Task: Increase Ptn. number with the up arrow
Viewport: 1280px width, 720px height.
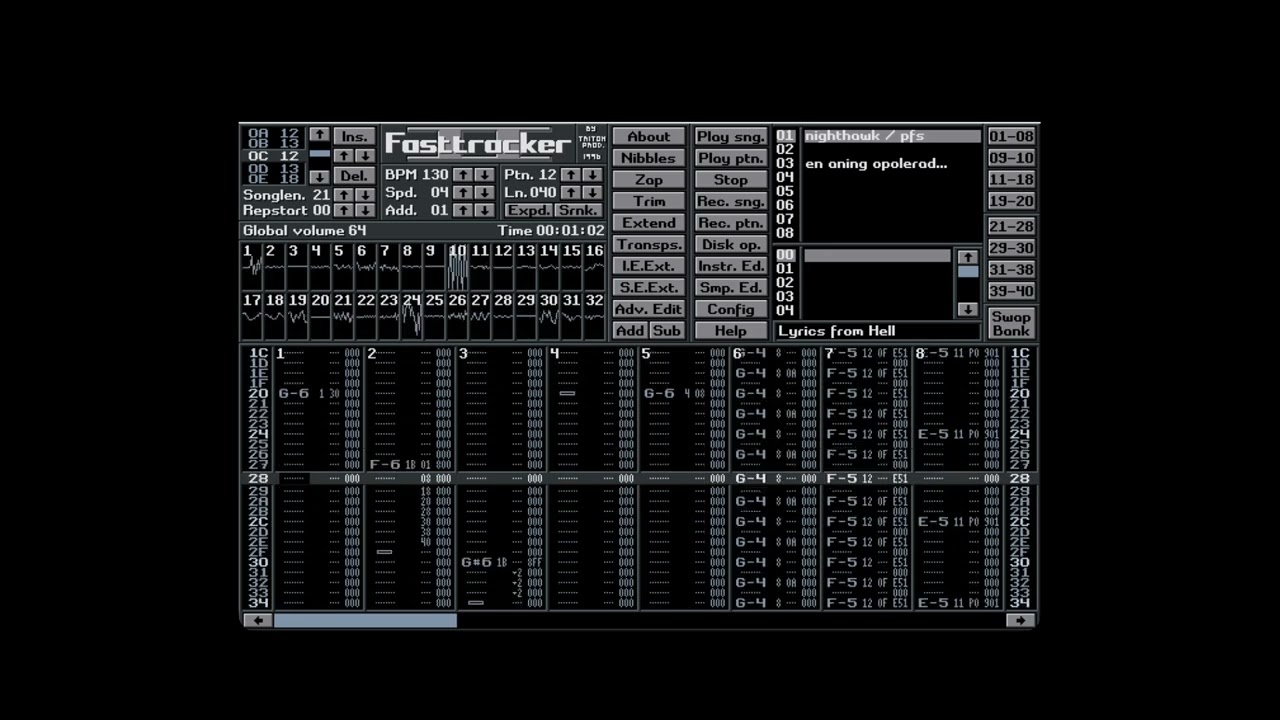Action: pyautogui.click(x=570, y=174)
